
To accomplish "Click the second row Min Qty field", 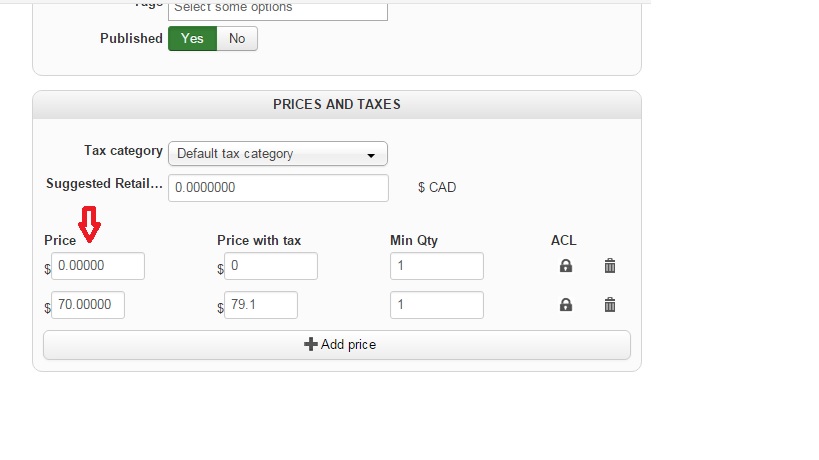I will (x=436, y=305).
